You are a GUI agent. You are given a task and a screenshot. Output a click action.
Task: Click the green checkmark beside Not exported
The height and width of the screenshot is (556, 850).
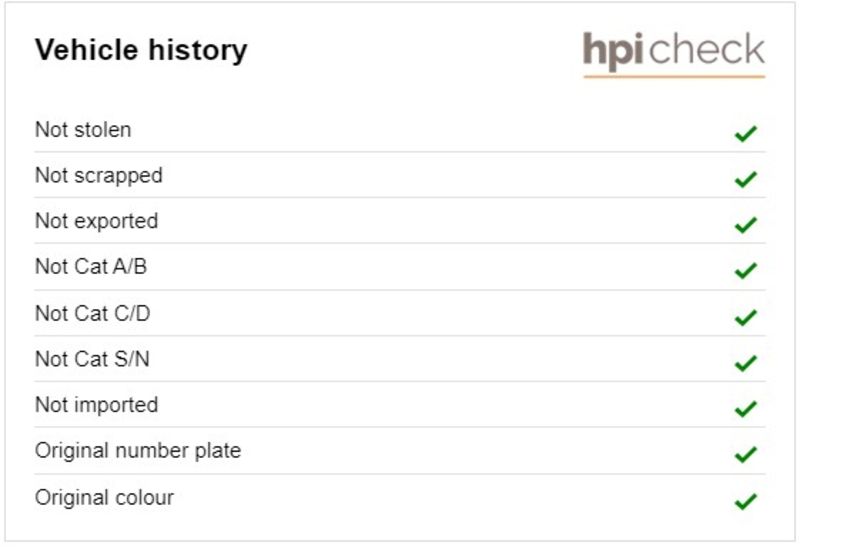pyautogui.click(x=745, y=224)
